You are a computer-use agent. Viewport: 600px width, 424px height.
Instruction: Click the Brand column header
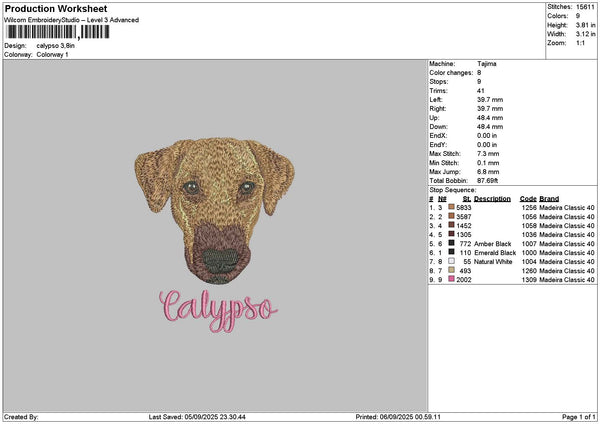[x=549, y=199]
